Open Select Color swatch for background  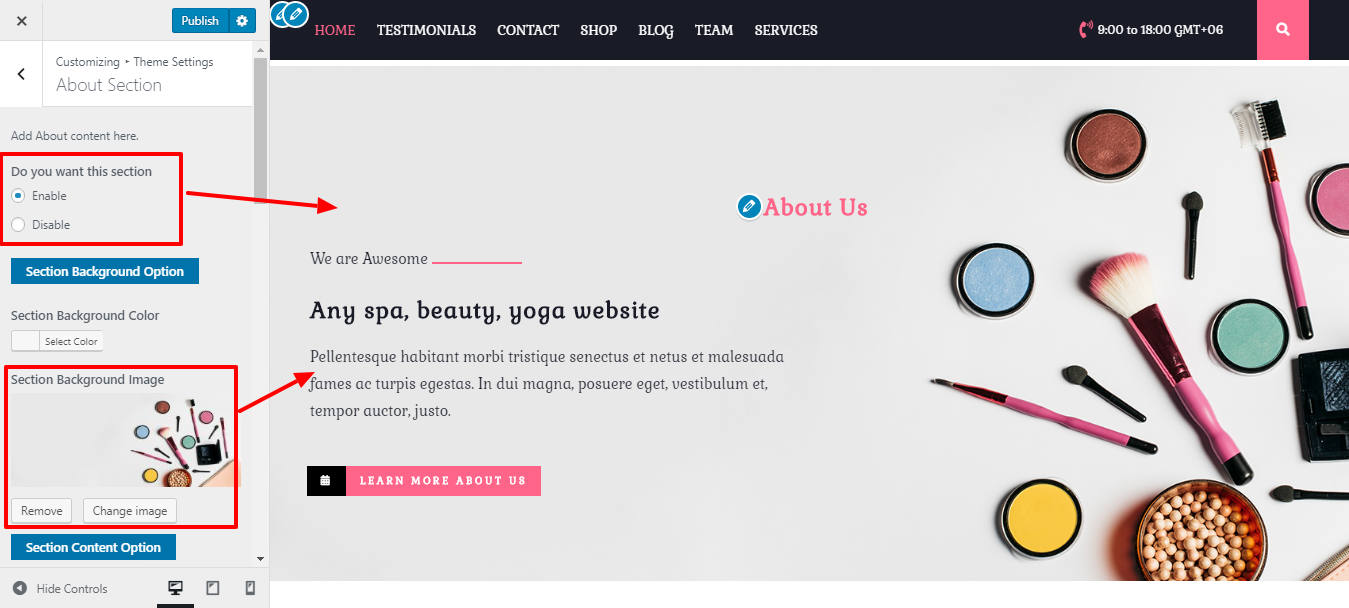click(x=57, y=341)
